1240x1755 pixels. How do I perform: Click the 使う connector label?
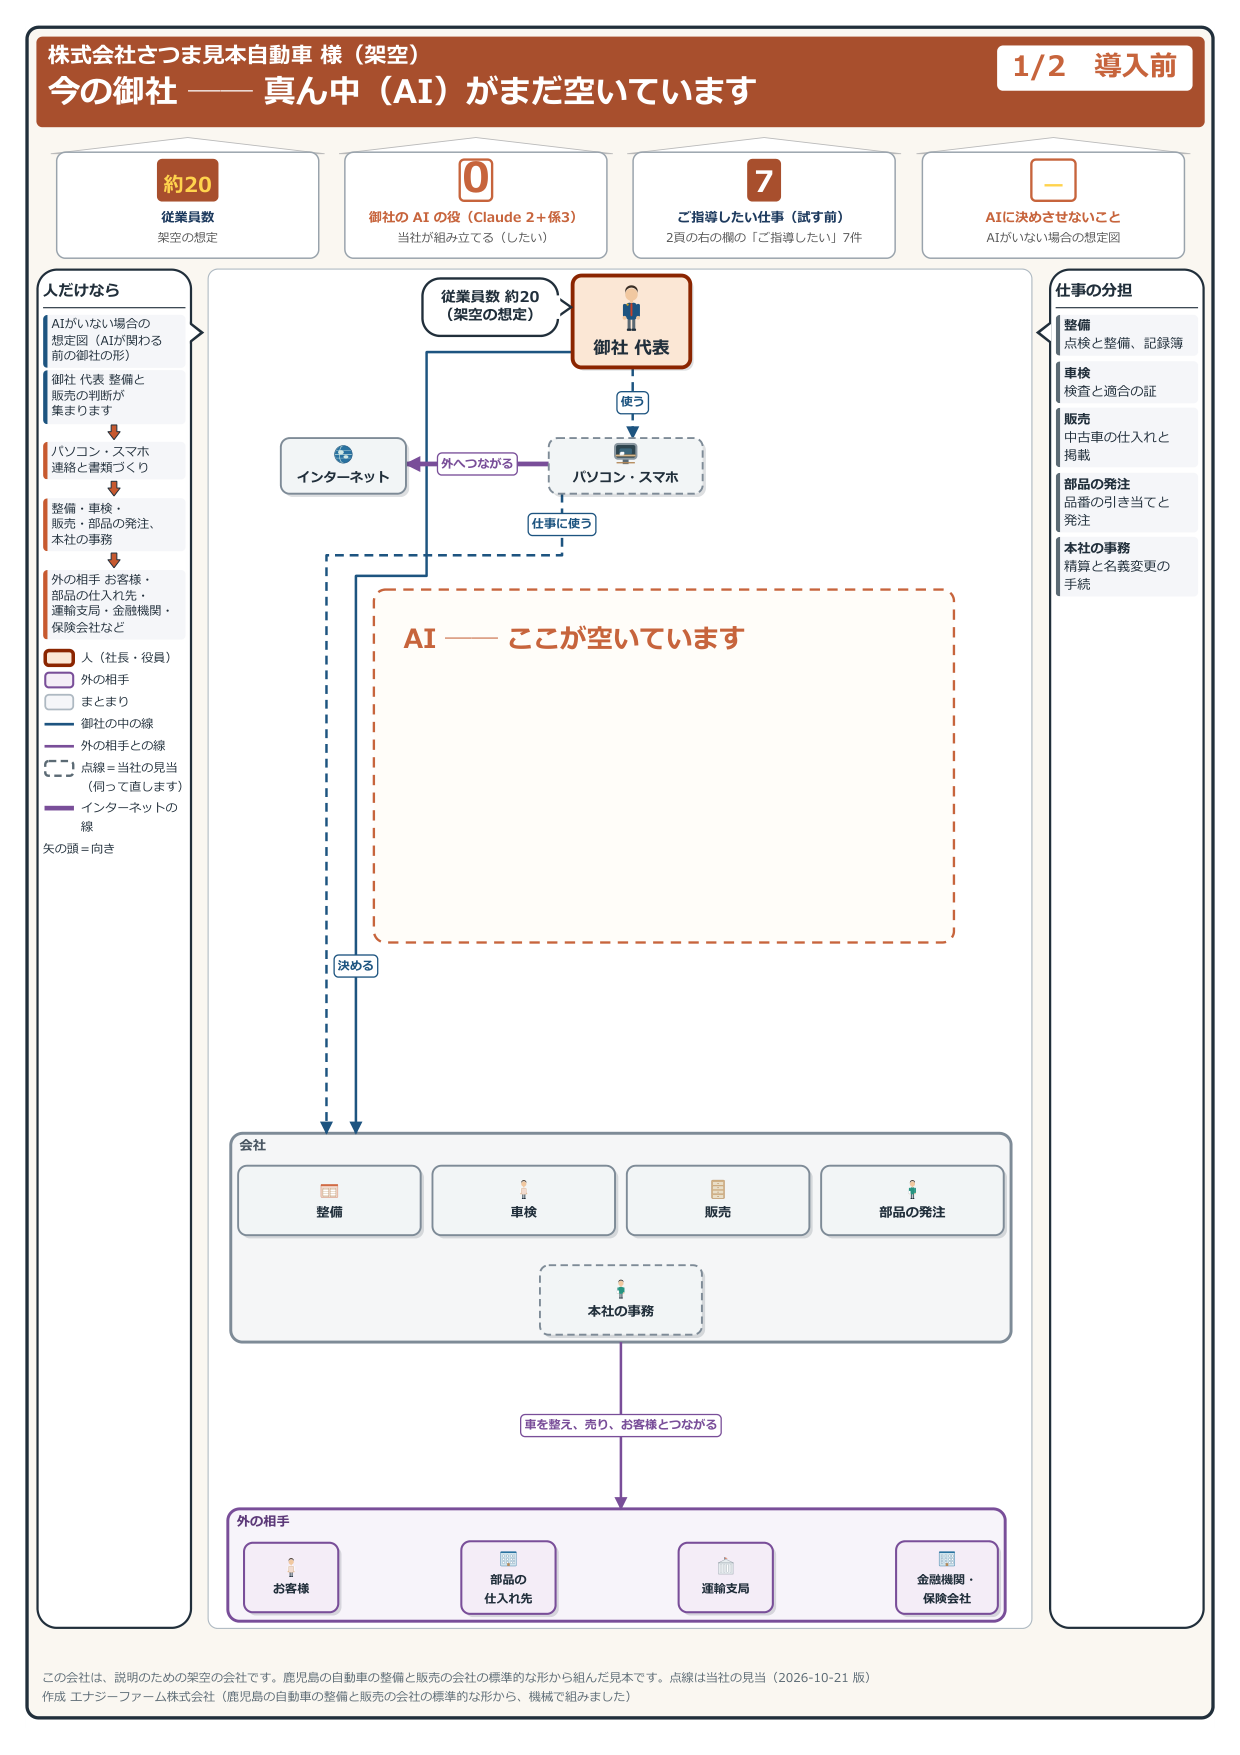coord(632,402)
